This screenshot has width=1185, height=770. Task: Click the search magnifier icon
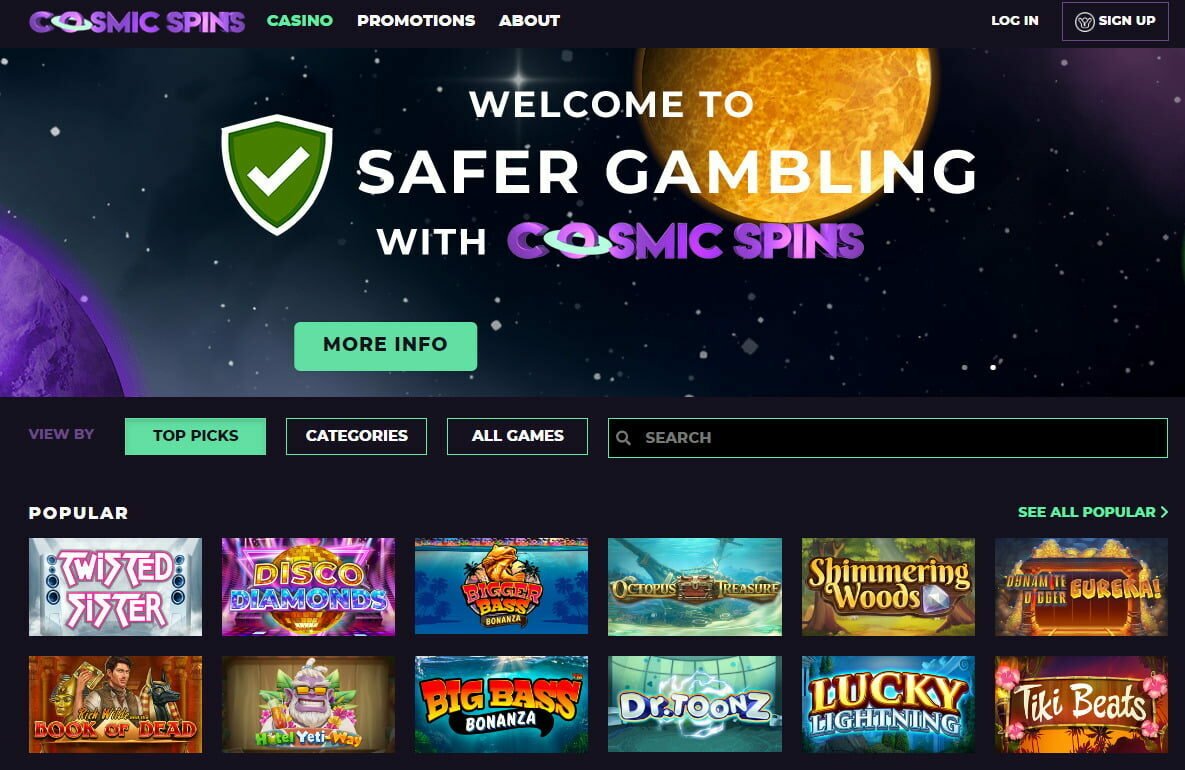coord(623,438)
